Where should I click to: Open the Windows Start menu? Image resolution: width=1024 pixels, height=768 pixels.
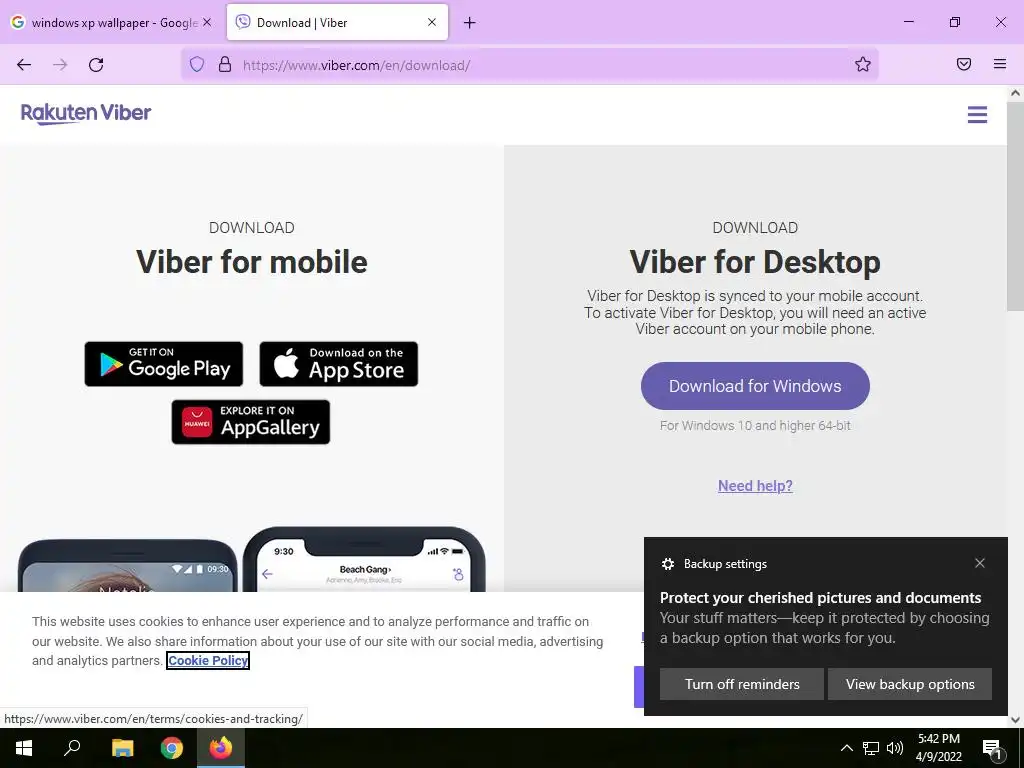click(x=24, y=748)
